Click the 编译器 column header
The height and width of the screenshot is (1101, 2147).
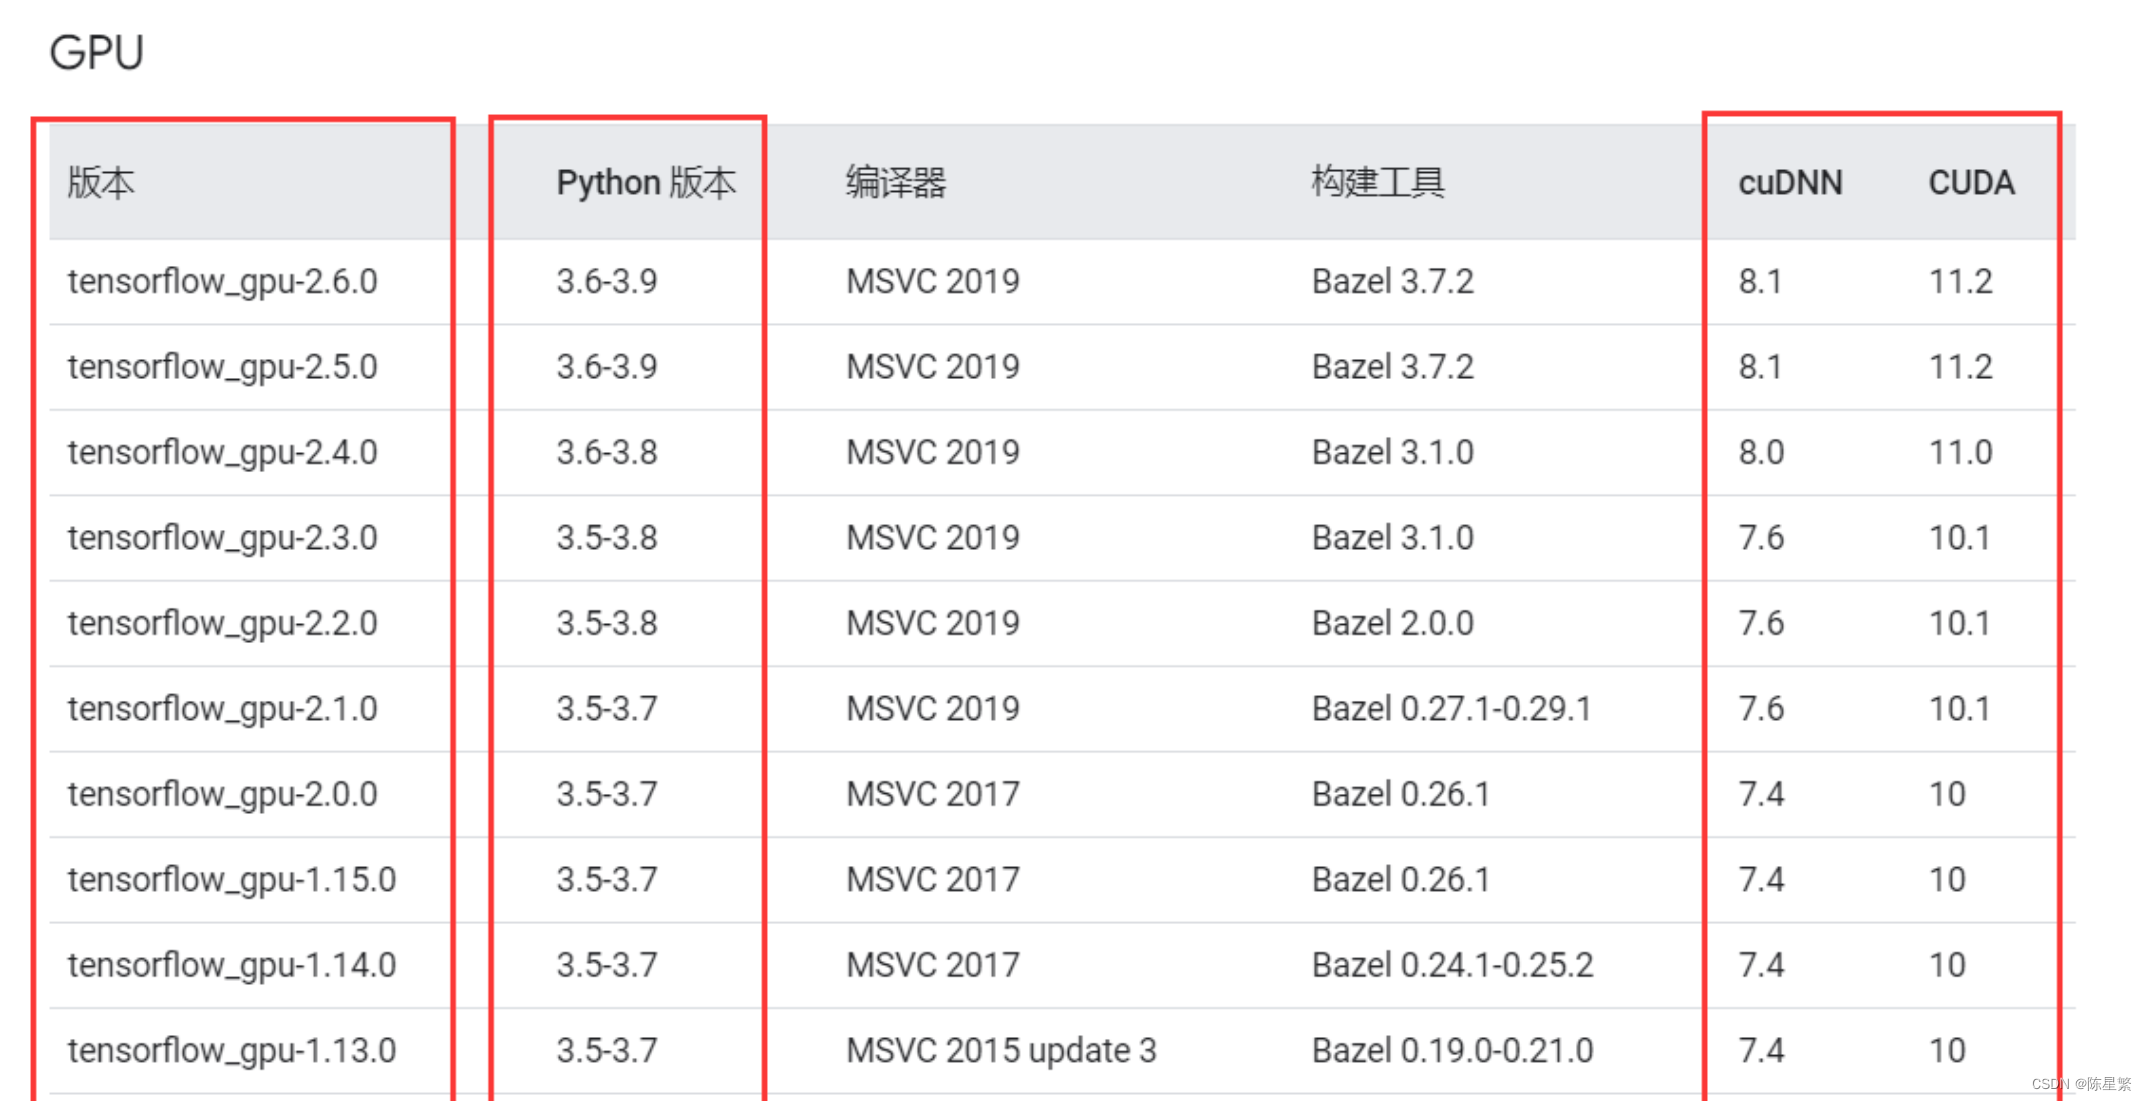(x=895, y=183)
